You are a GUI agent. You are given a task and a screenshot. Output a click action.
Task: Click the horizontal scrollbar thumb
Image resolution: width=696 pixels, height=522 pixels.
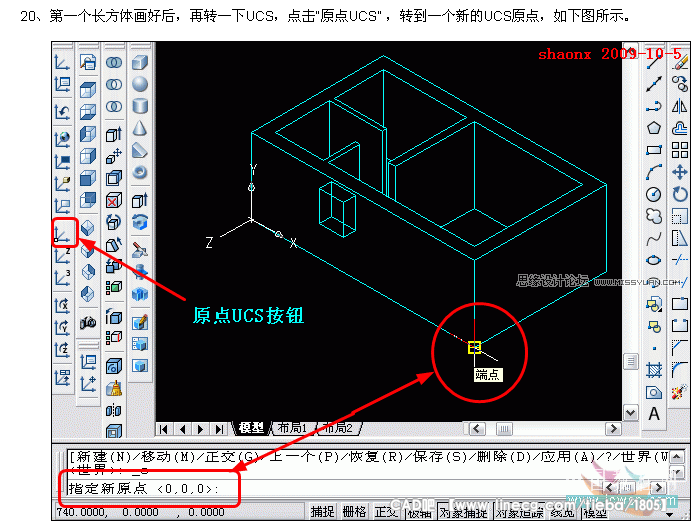pos(504,429)
